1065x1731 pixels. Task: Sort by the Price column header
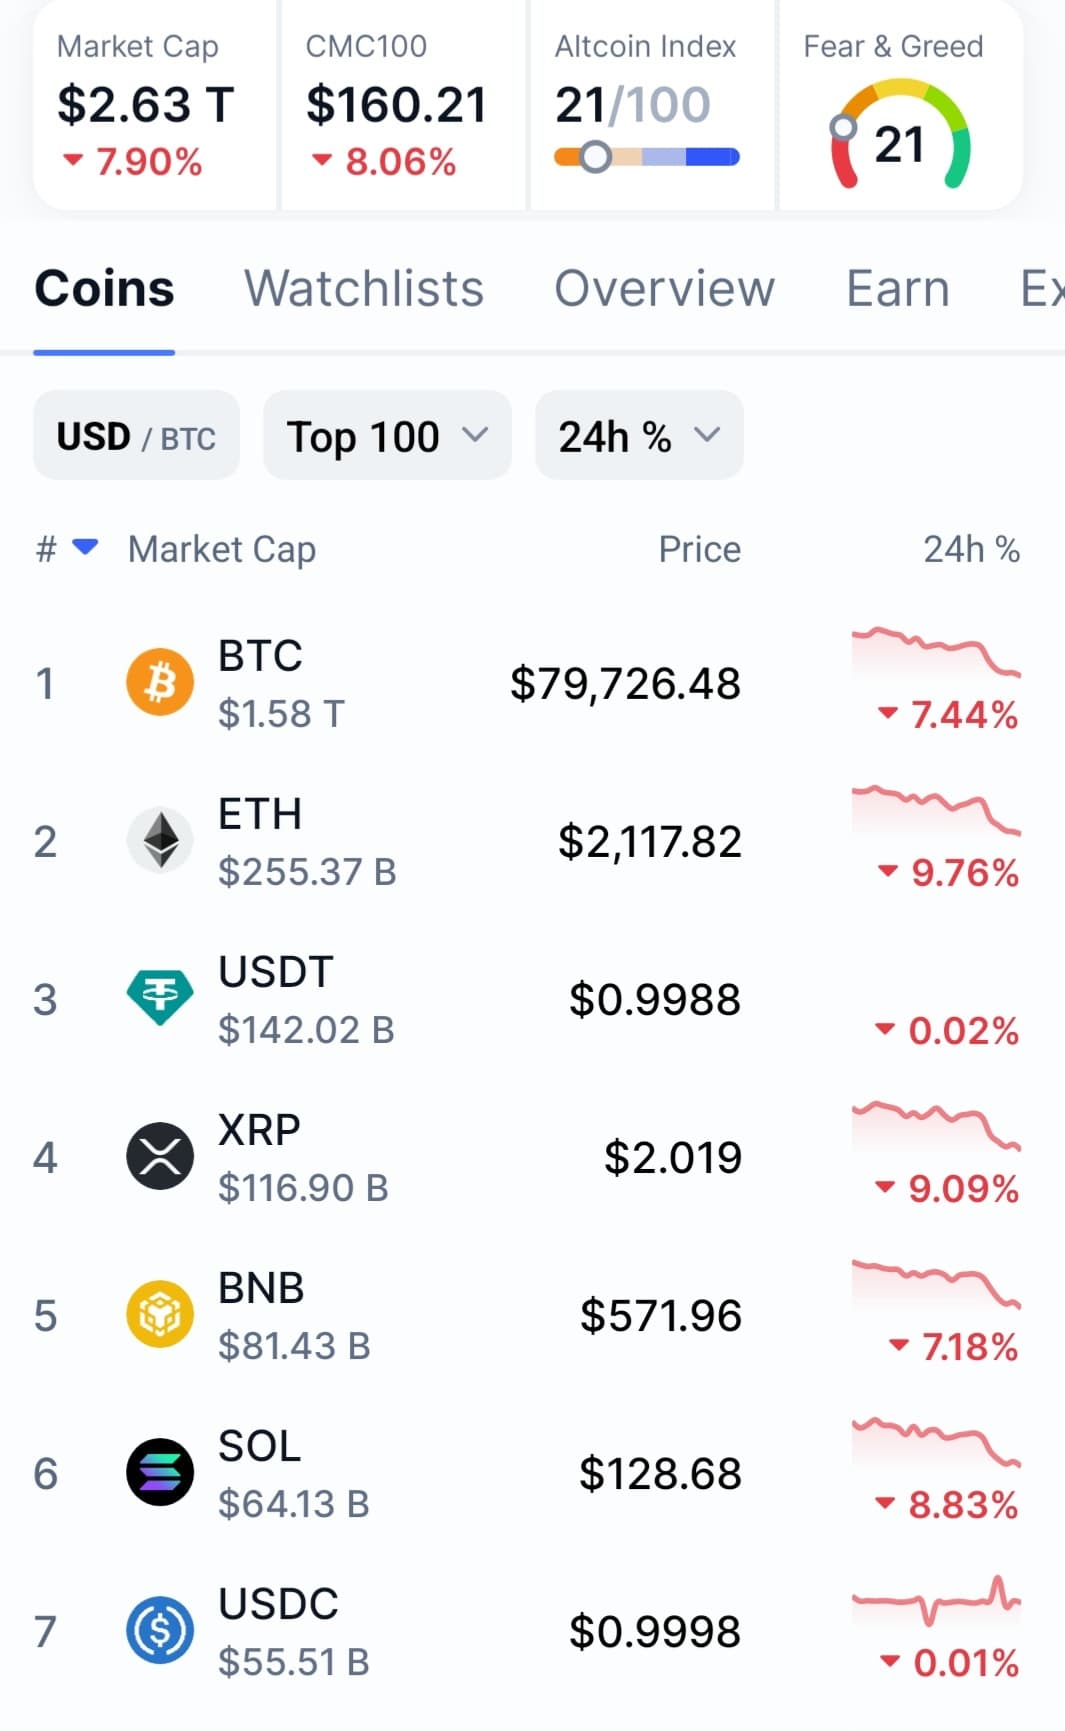click(x=699, y=549)
